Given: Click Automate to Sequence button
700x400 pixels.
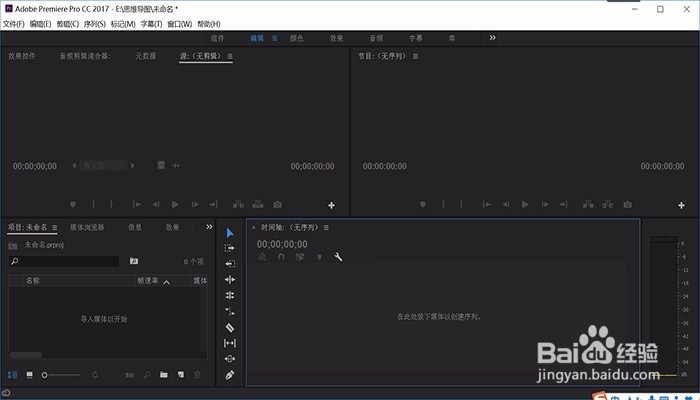Looking at the screenshot, I should 130,375.
